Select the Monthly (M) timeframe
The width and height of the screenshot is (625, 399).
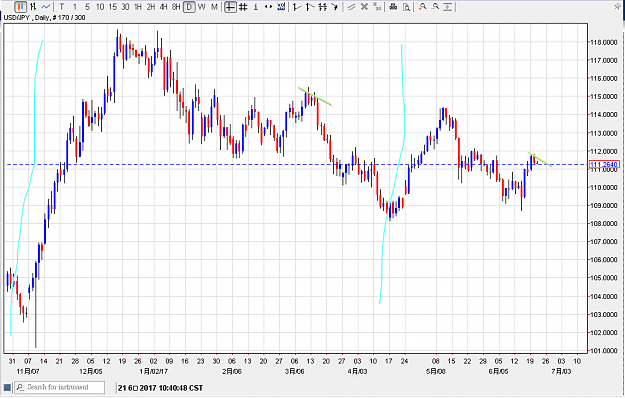(x=214, y=7)
